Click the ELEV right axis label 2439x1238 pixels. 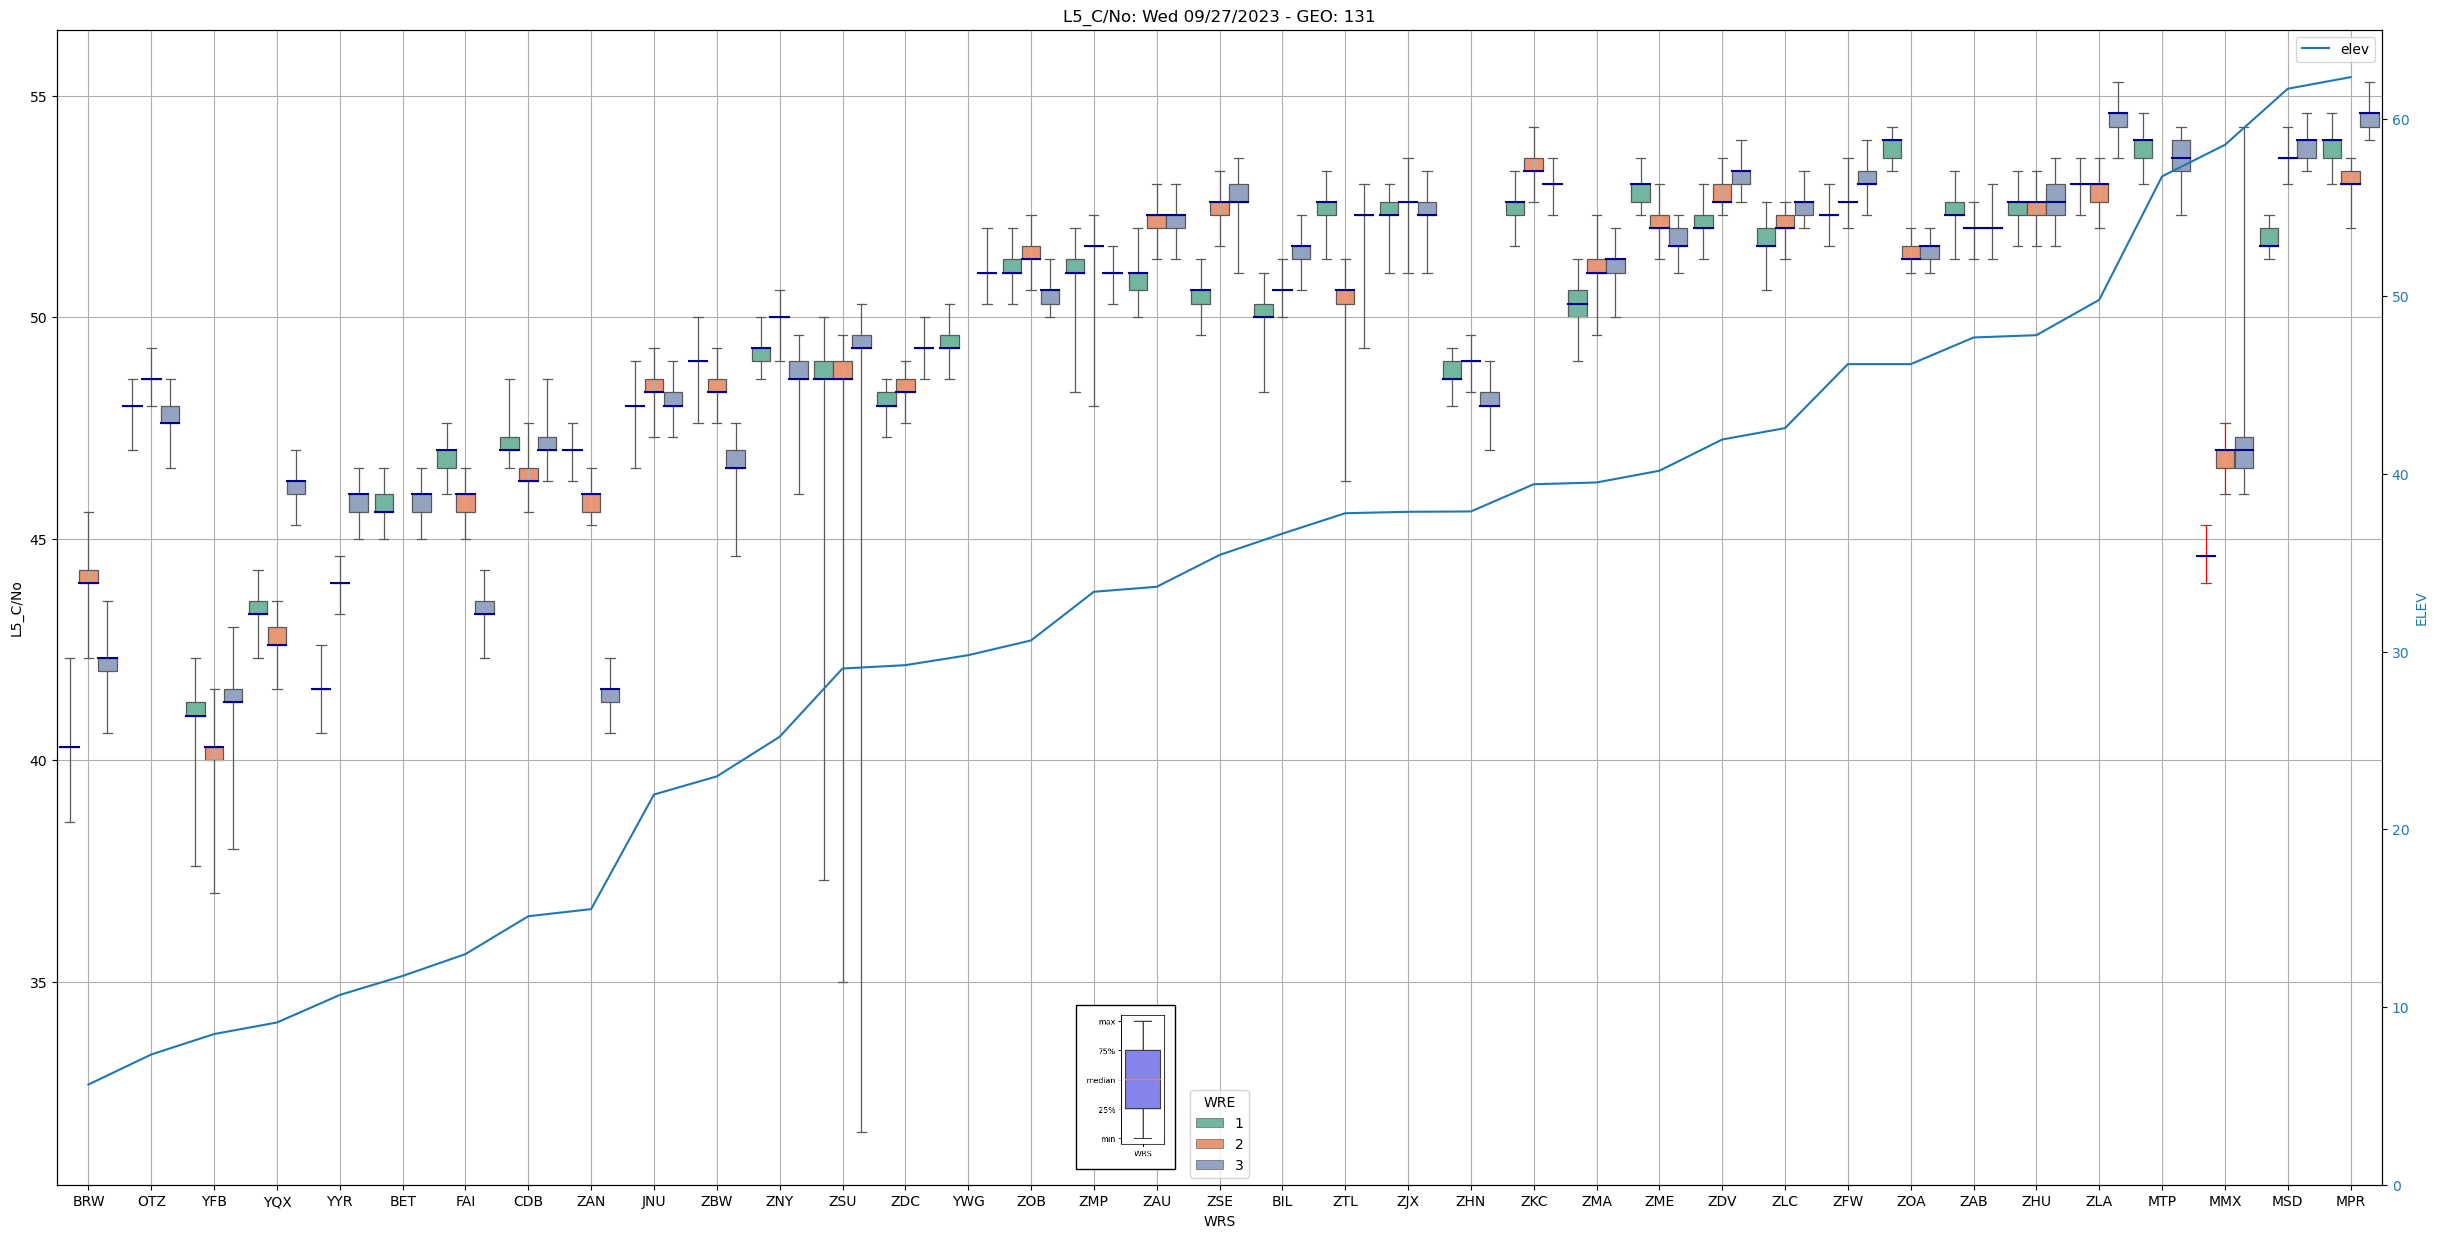2421,609
